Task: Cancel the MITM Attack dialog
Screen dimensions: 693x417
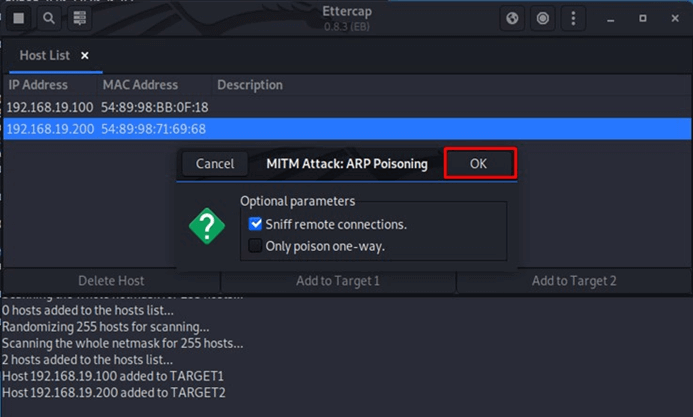Action: pyautogui.click(x=215, y=164)
